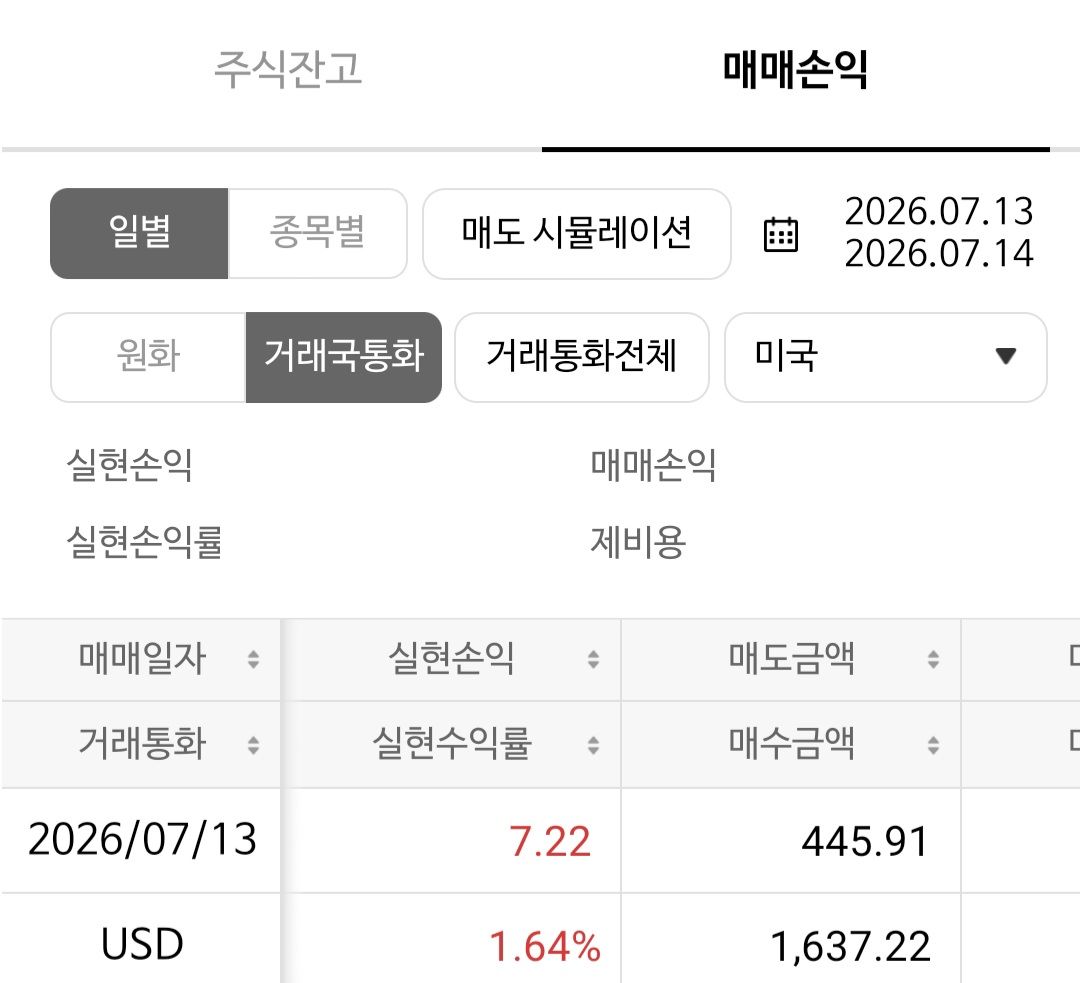
Task: Open the 미국 country dropdown
Action: [x=886, y=357]
